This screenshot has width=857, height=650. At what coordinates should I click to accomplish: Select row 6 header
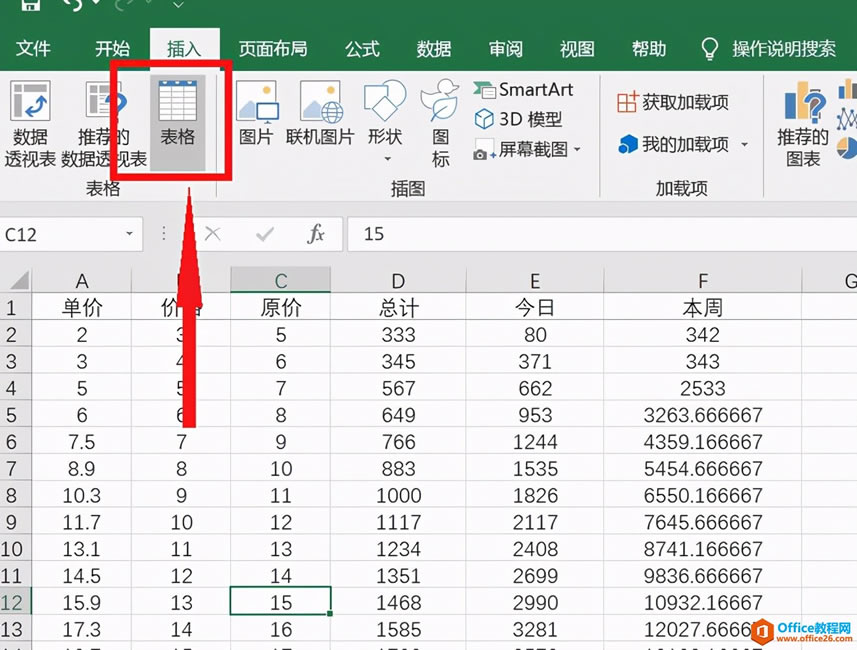click(x=15, y=442)
